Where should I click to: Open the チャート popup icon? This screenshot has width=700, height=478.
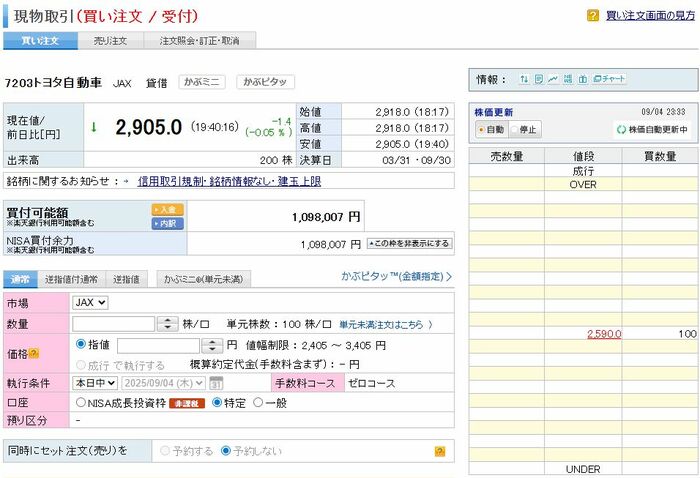pyautogui.click(x=609, y=79)
